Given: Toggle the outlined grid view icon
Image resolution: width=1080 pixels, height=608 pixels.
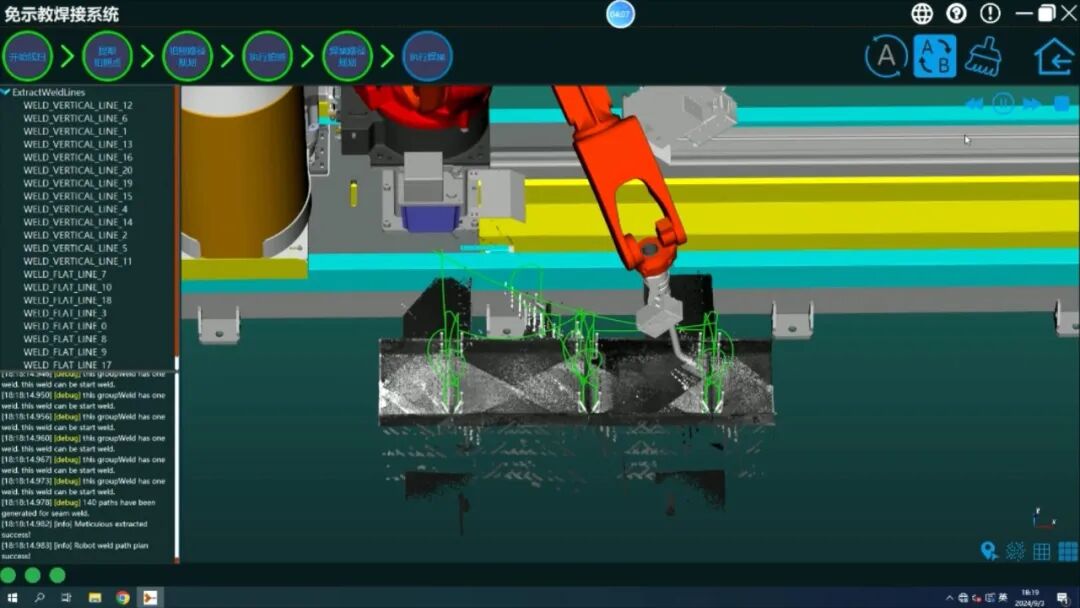Looking at the screenshot, I should (1041, 551).
